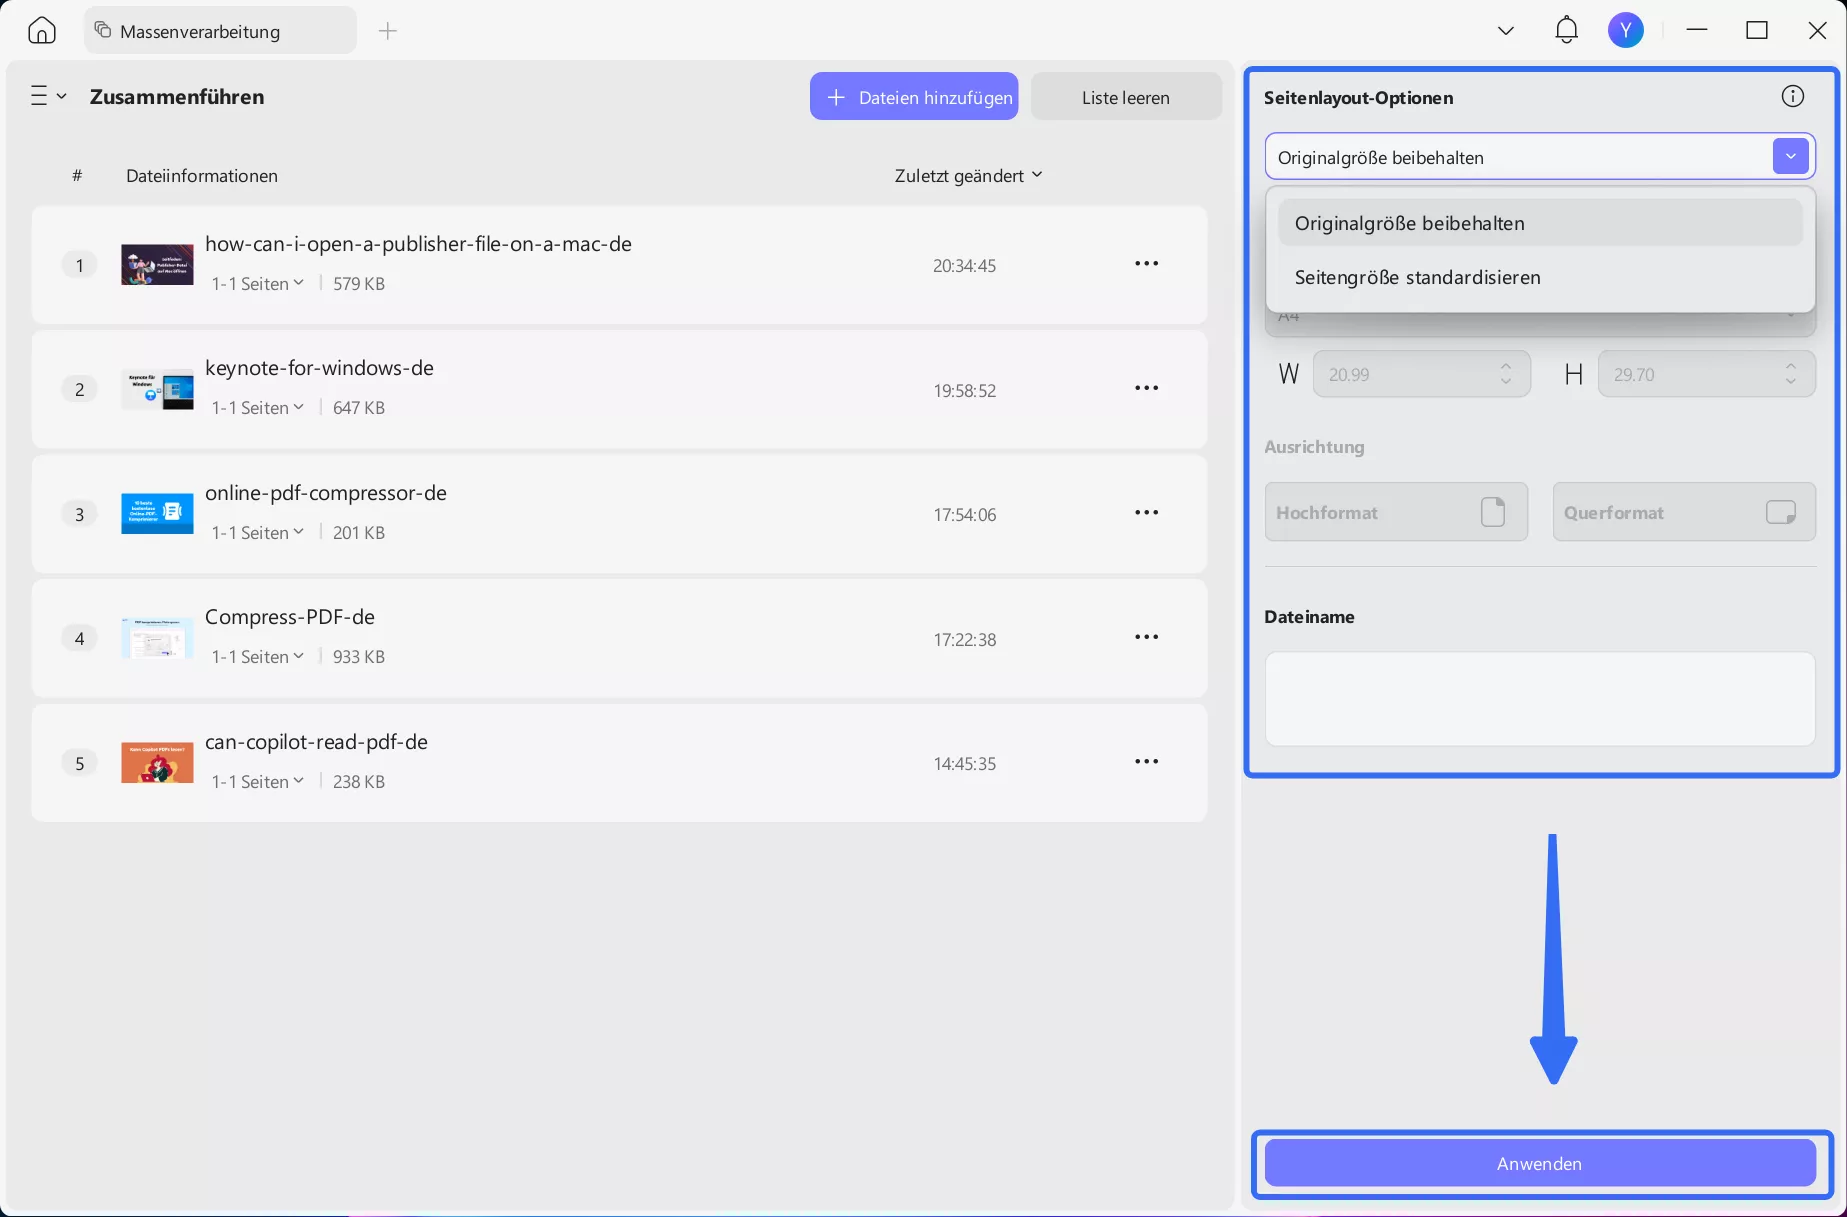The height and width of the screenshot is (1217, 1847).
Task: Show info for Seitenlayout-Optionen
Action: point(1792,96)
